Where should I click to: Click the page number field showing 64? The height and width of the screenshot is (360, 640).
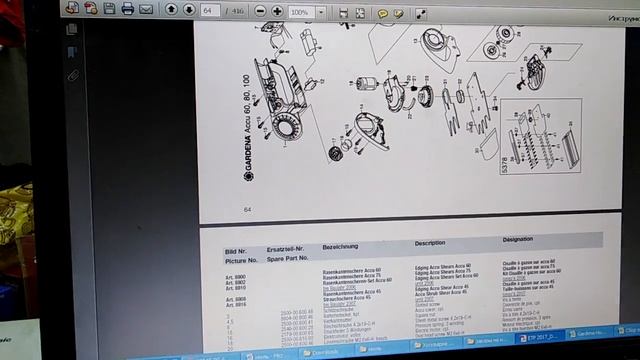click(210, 11)
